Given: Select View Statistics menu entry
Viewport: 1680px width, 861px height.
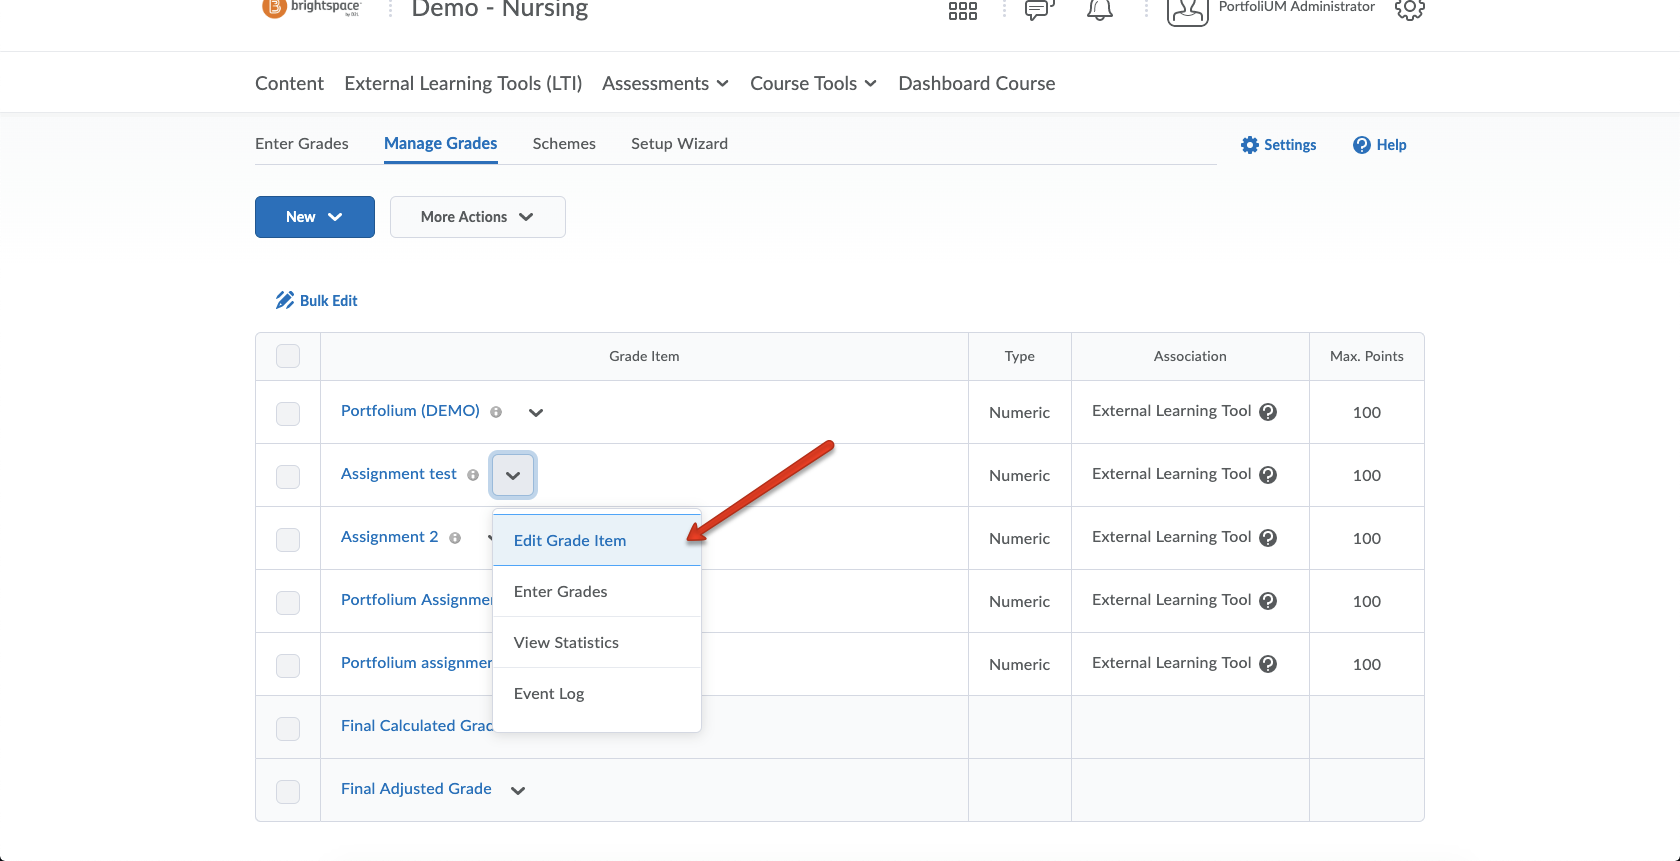Looking at the screenshot, I should click(597, 643).
